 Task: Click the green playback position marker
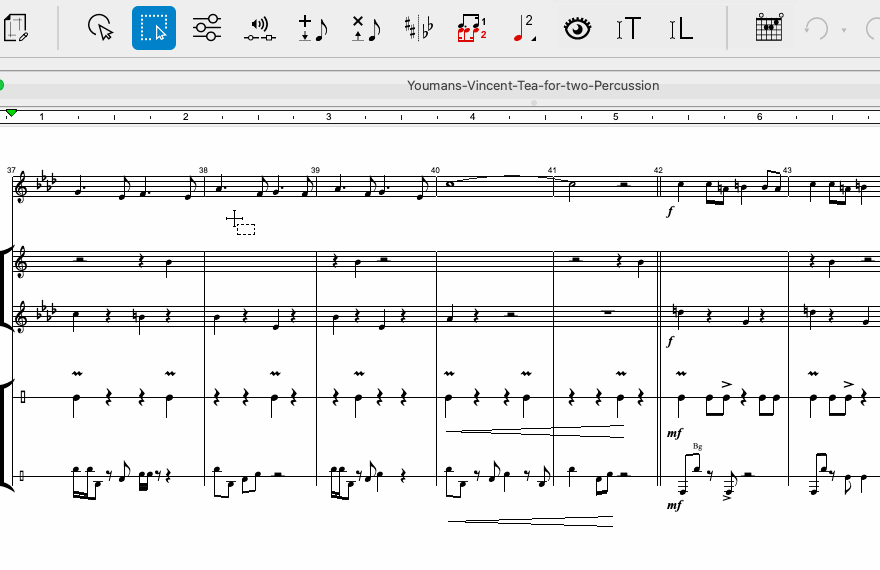click(11, 113)
